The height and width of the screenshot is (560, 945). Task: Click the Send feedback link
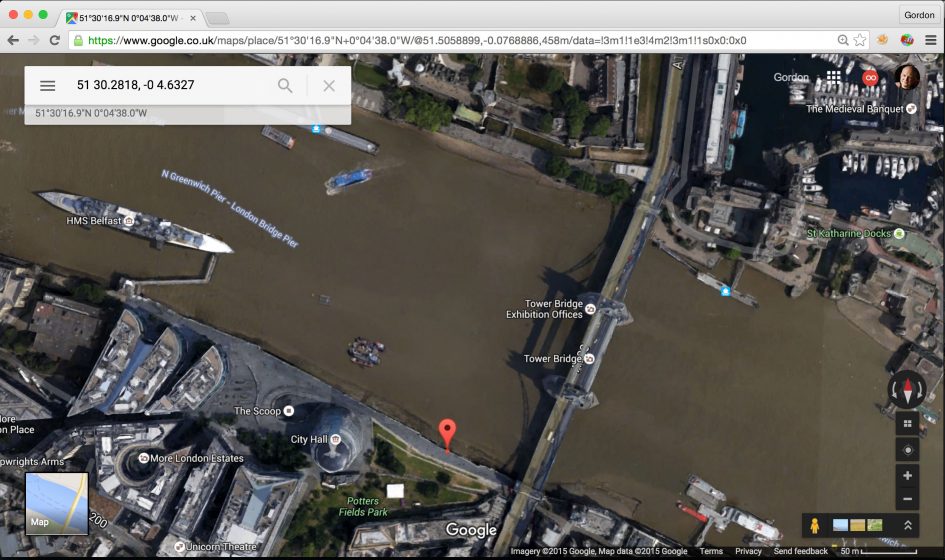pyautogui.click(x=800, y=552)
